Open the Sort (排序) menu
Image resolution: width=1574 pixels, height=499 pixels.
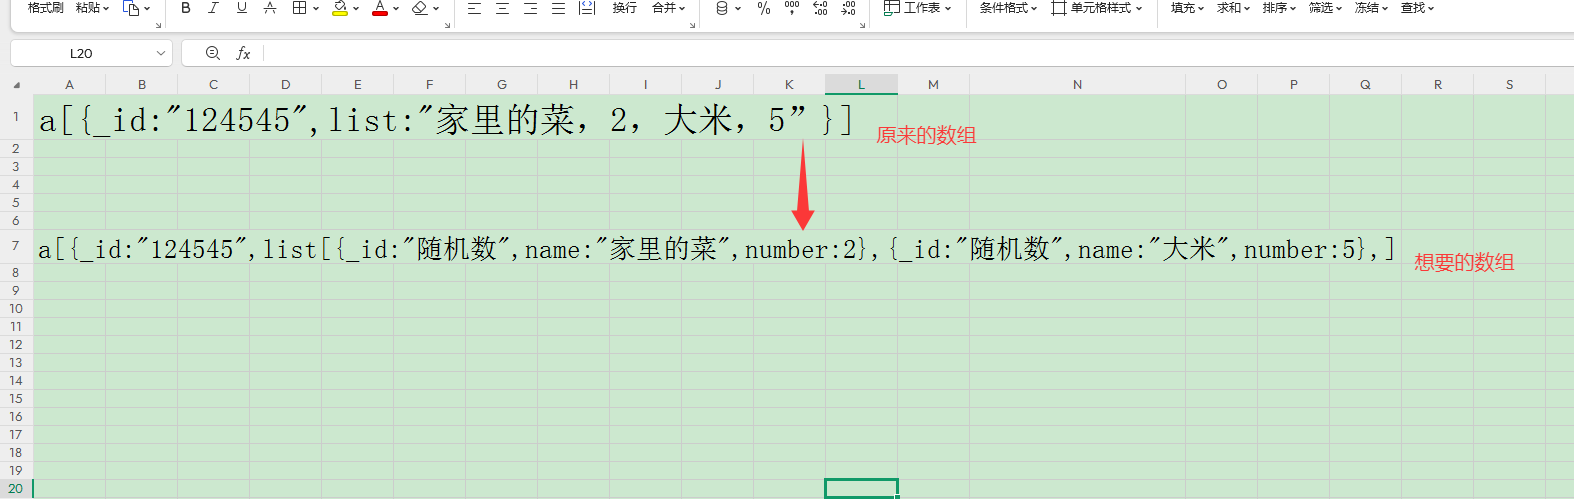point(1279,8)
